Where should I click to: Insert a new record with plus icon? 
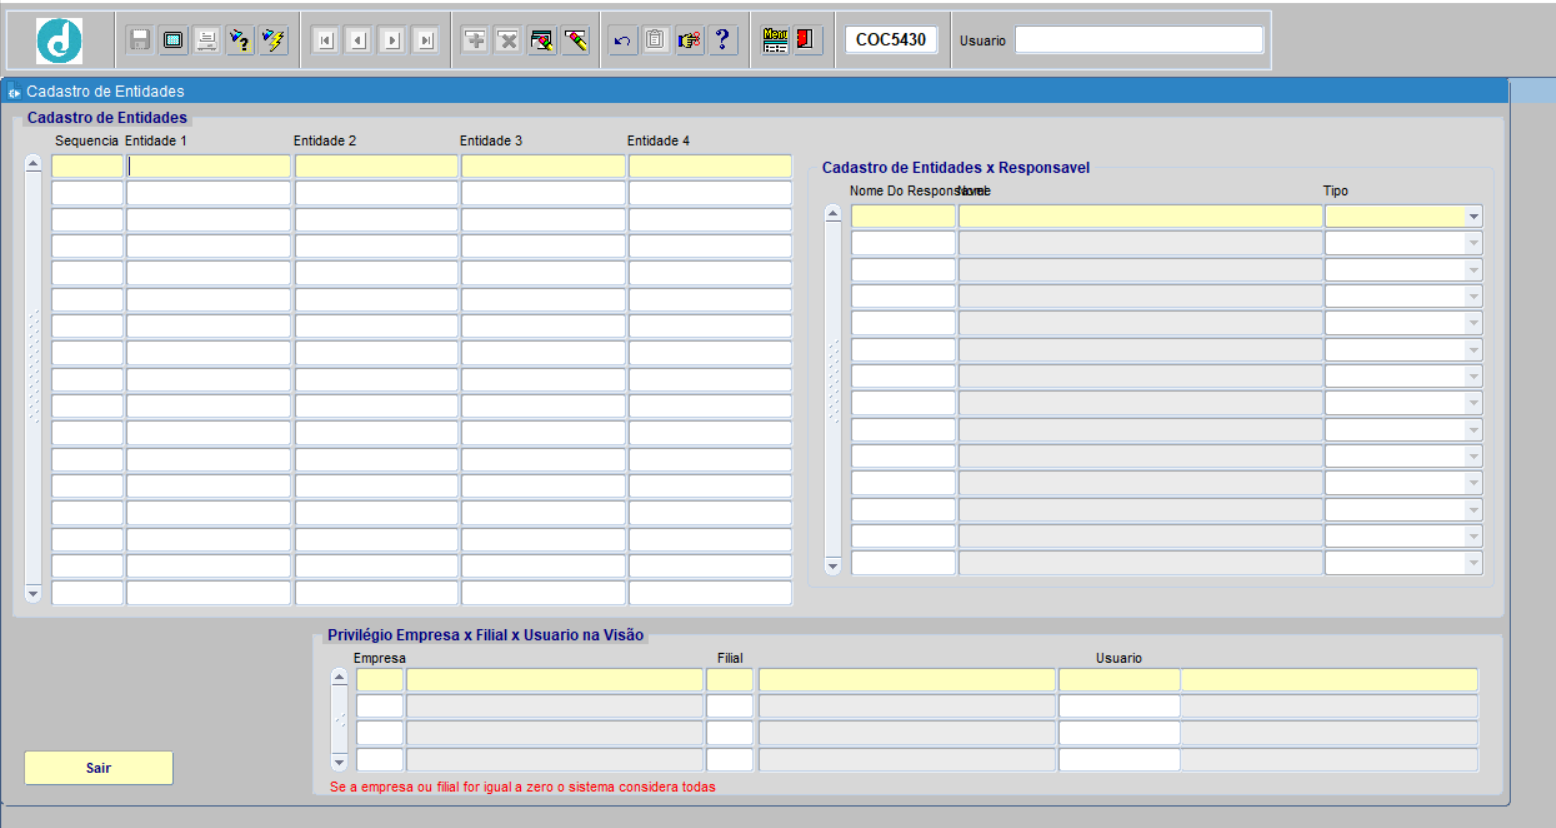click(x=475, y=40)
